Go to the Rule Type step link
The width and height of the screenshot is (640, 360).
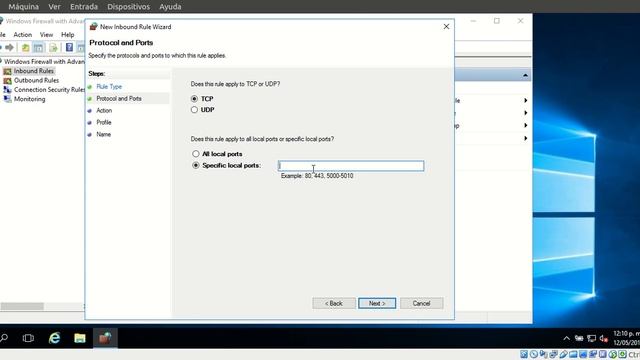(x=109, y=87)
